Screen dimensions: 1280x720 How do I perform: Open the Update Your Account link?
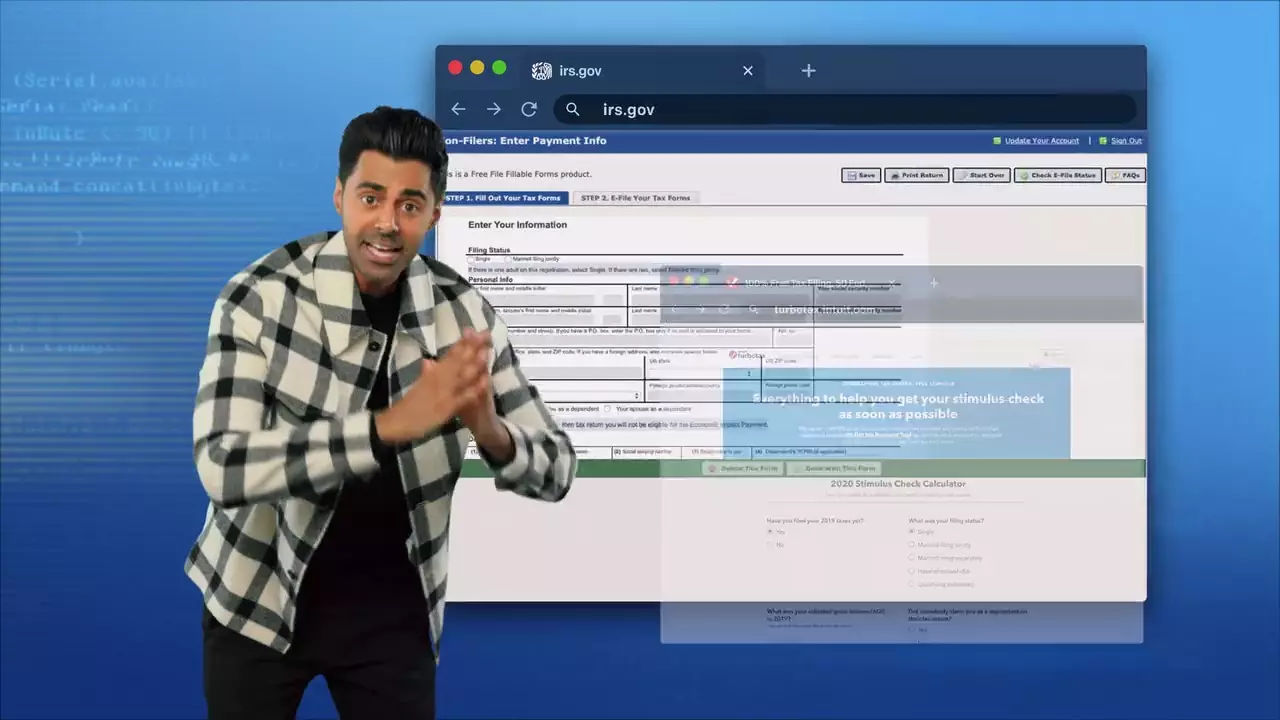point(1041,141)
